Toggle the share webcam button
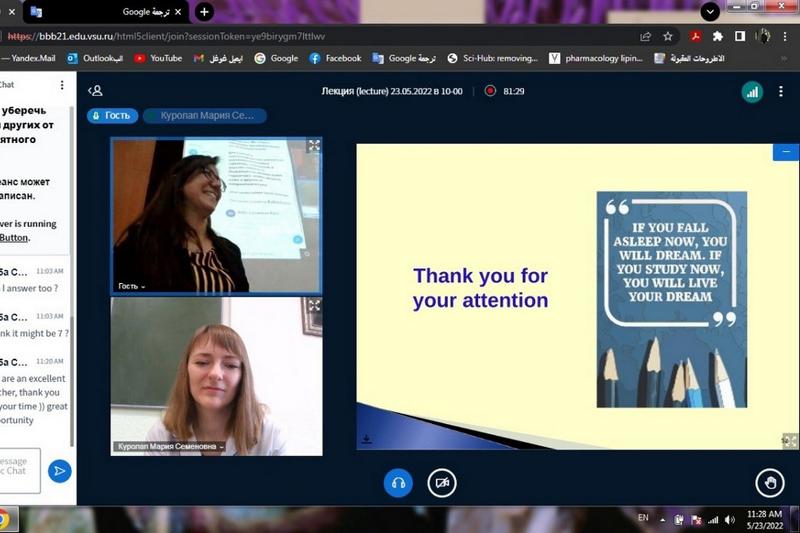800x533 pixels. click(441, 483)
